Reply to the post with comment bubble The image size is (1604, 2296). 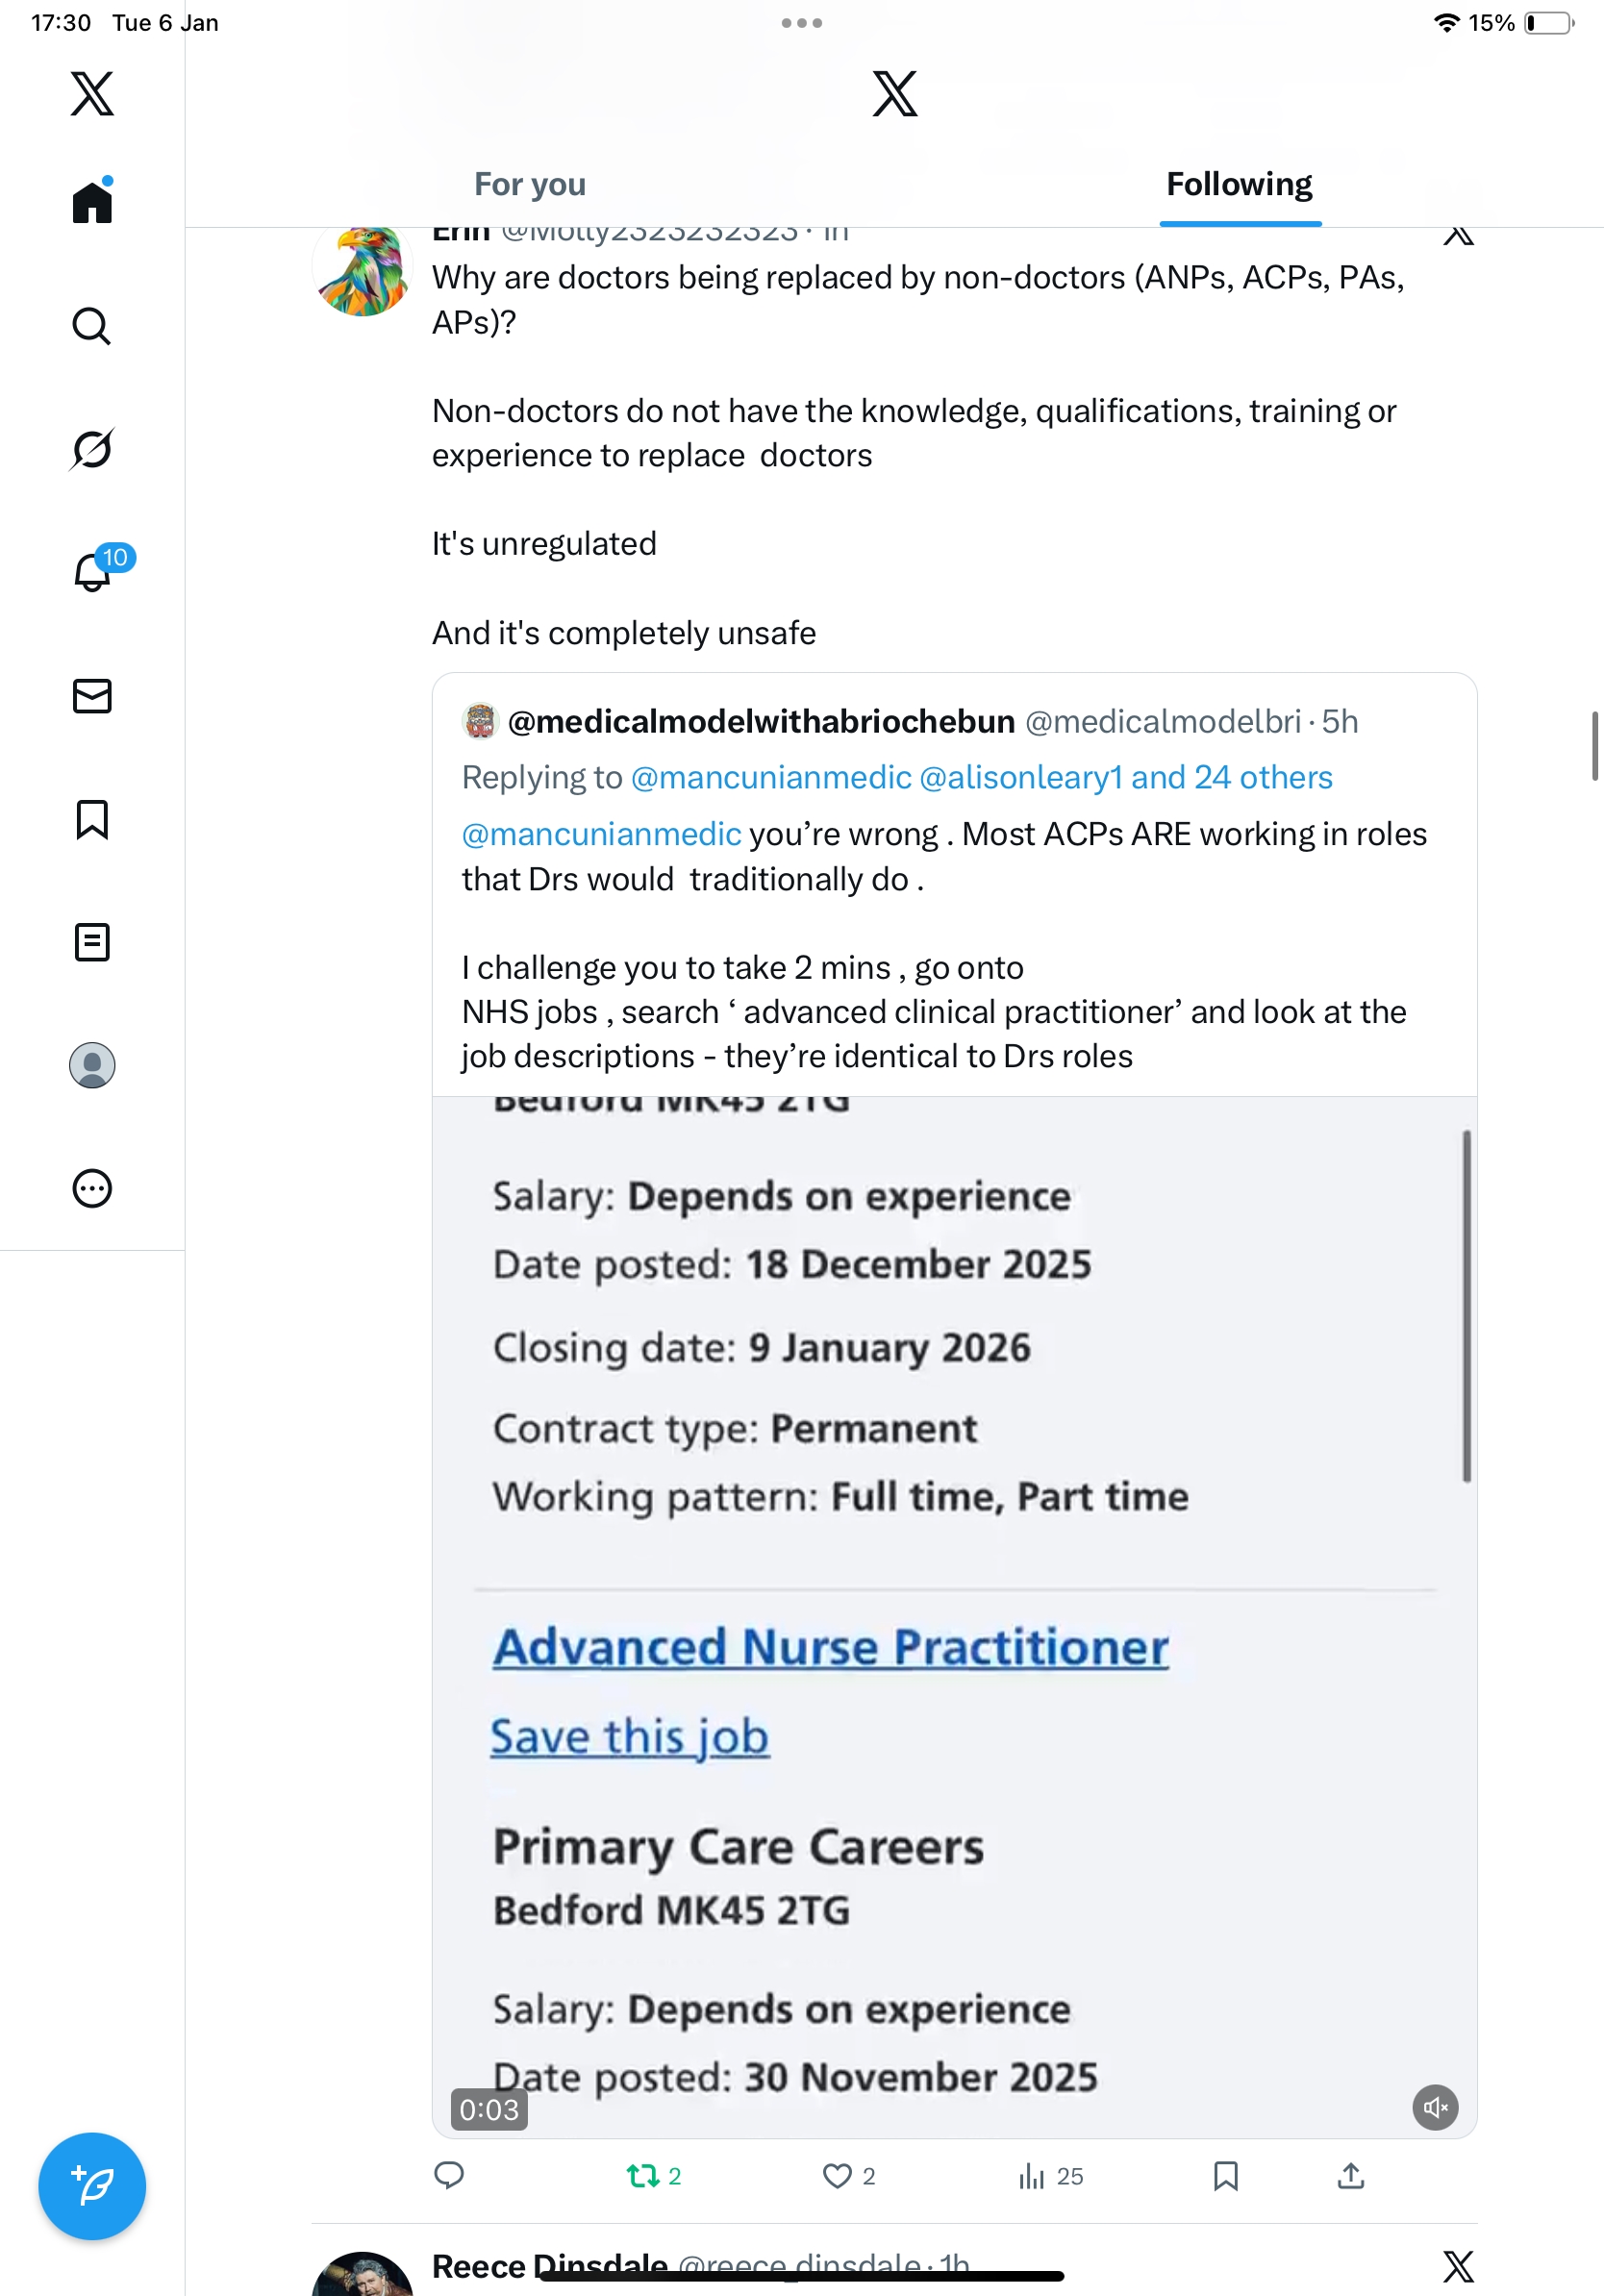tap(450, 2176)
